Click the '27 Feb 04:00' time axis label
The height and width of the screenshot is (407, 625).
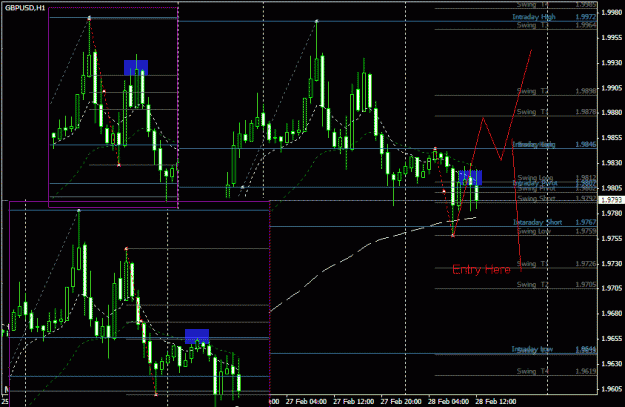[306, 401]
